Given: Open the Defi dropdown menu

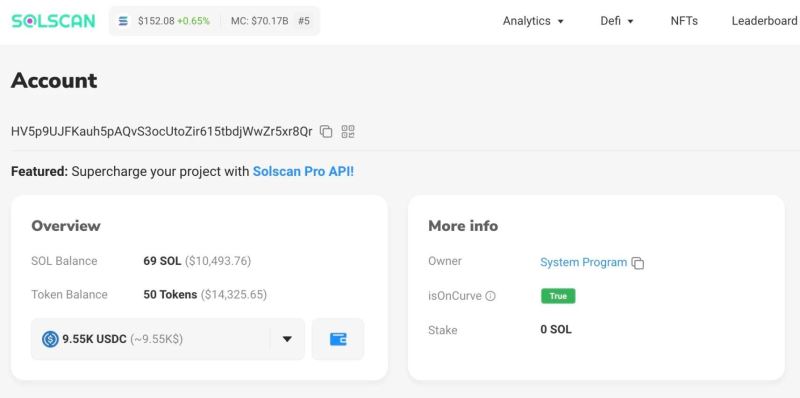Looking at the screenshot, I should tap(617, 21).
